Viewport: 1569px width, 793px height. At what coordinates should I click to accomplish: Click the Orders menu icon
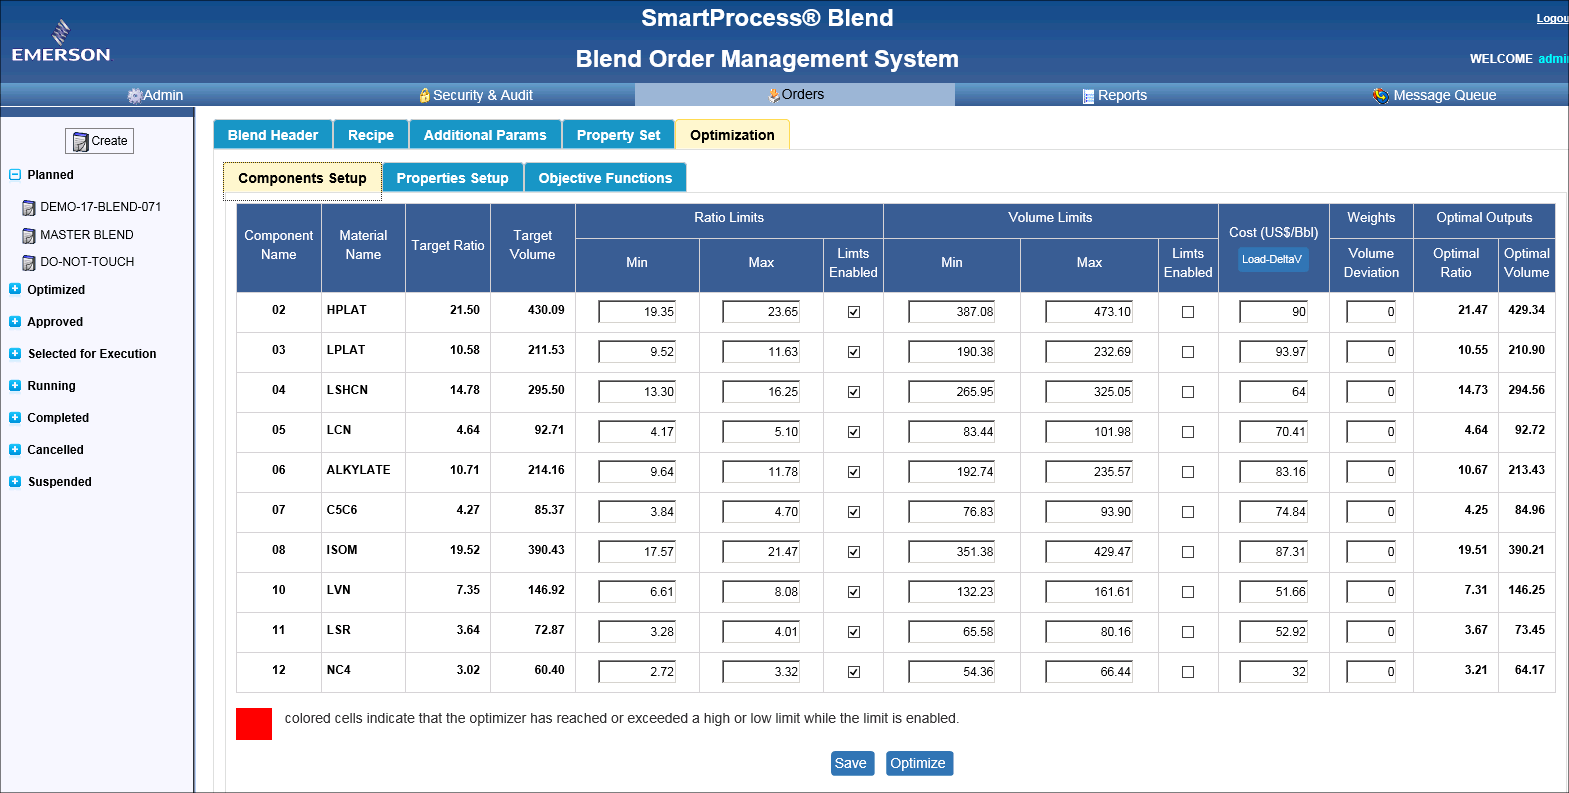774,95
